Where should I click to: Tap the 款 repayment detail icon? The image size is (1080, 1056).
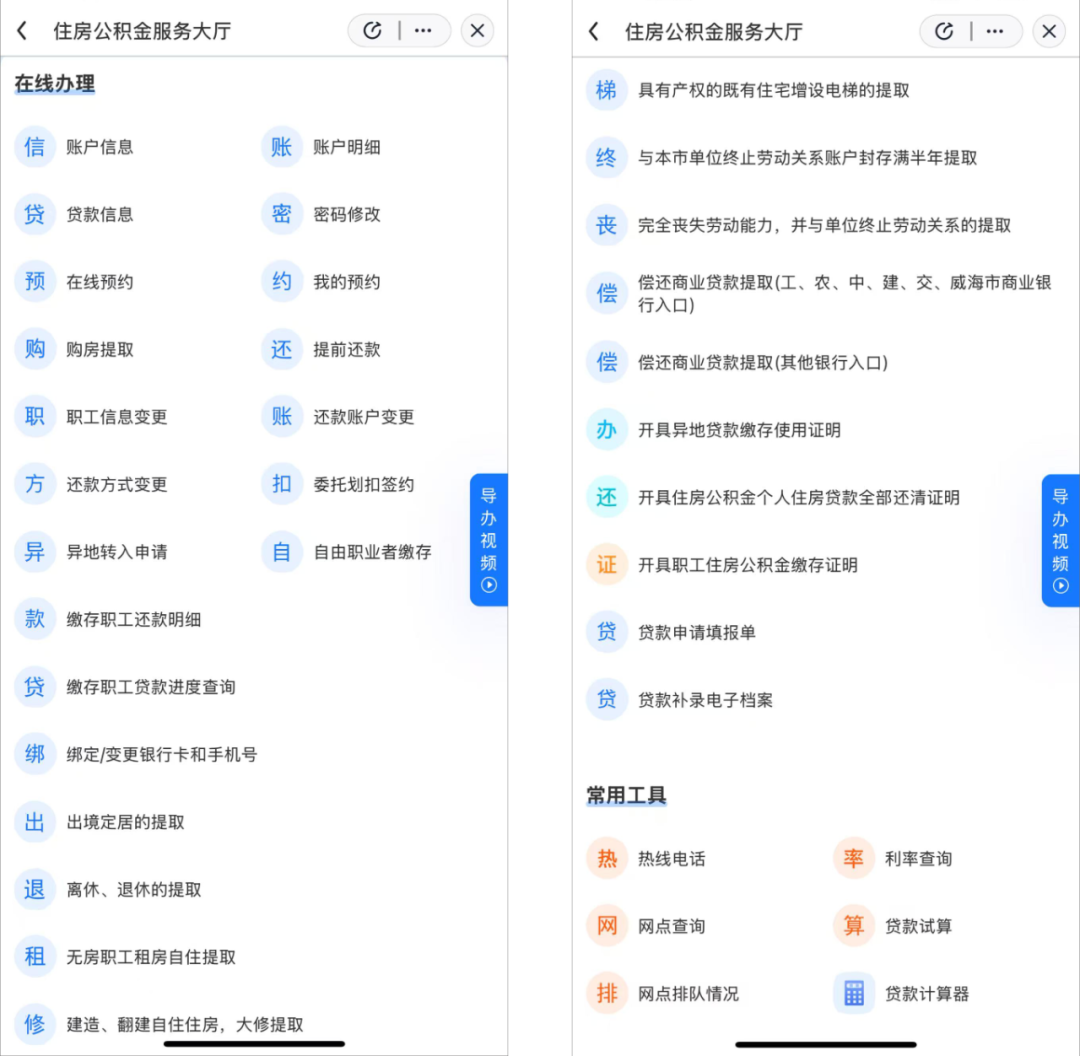(x=34, y=619)
